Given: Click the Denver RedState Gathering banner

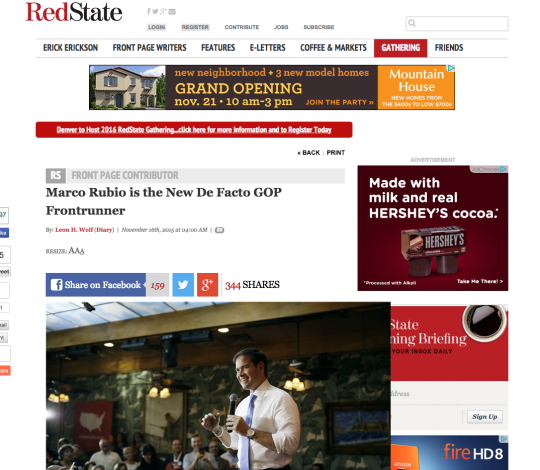Looking at the screenshot, I should point(194,130).
